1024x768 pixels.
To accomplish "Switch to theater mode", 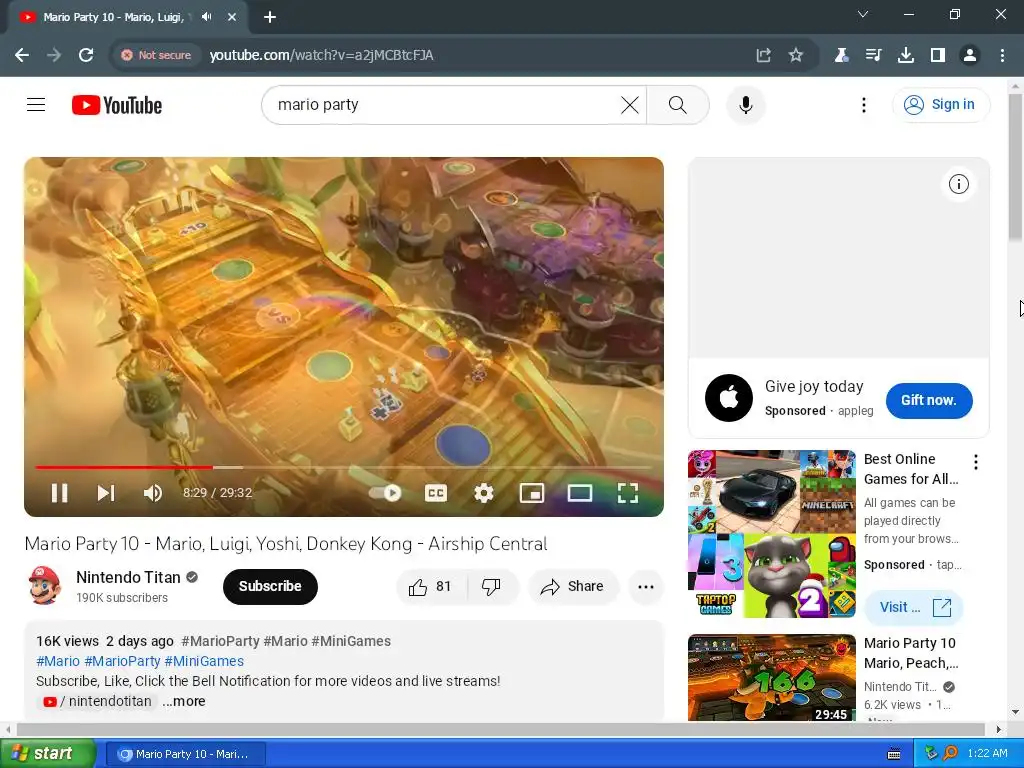I will tap(580, 493).
